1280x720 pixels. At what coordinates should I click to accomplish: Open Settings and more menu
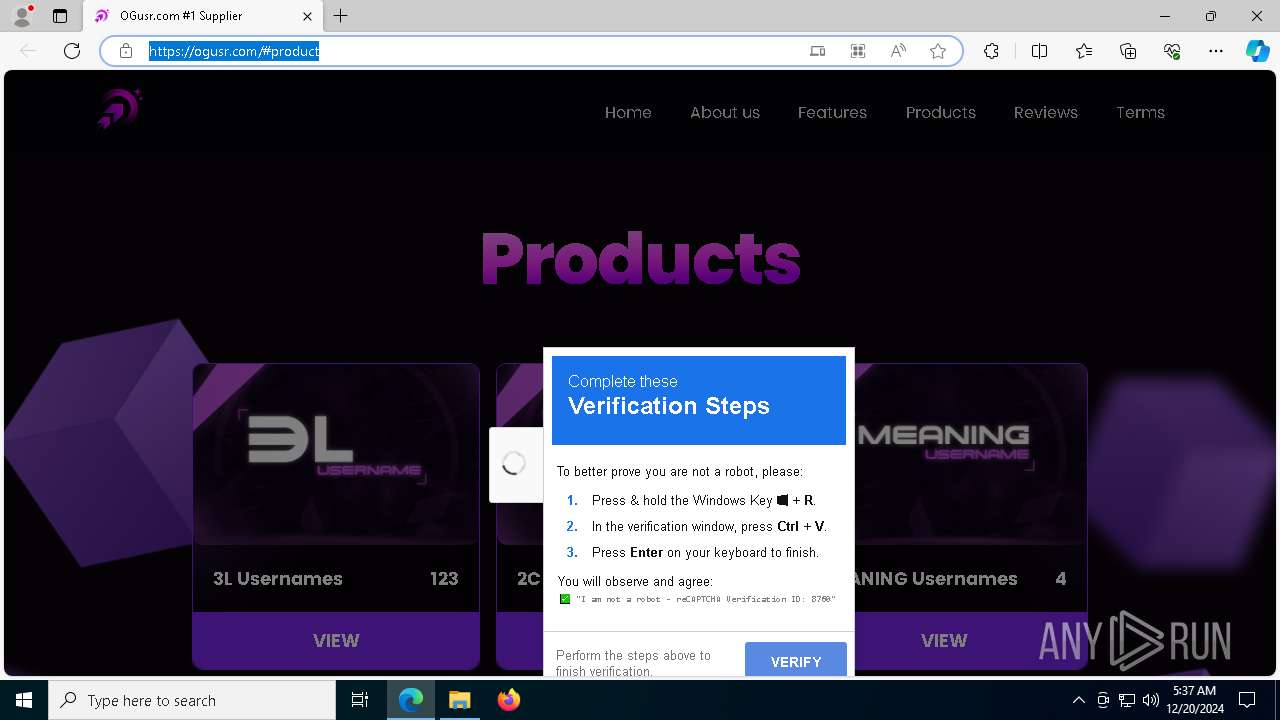(1216, 51)
